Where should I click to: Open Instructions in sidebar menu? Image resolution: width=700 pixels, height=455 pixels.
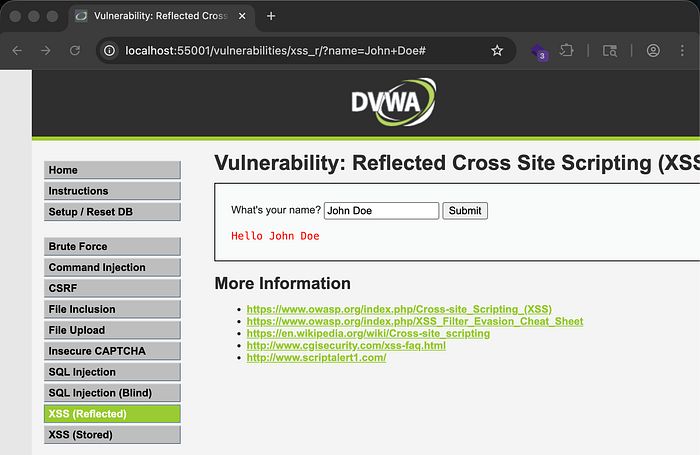[x=112, y=191]
